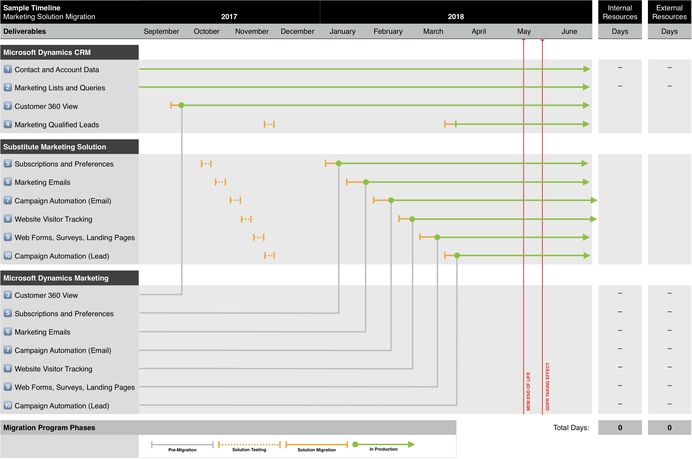Click the green dot on Substitute Marketing Solution Campaign Automation (Lead)
Viewport: 692px width, 459px height.
(x=457, y=256)
